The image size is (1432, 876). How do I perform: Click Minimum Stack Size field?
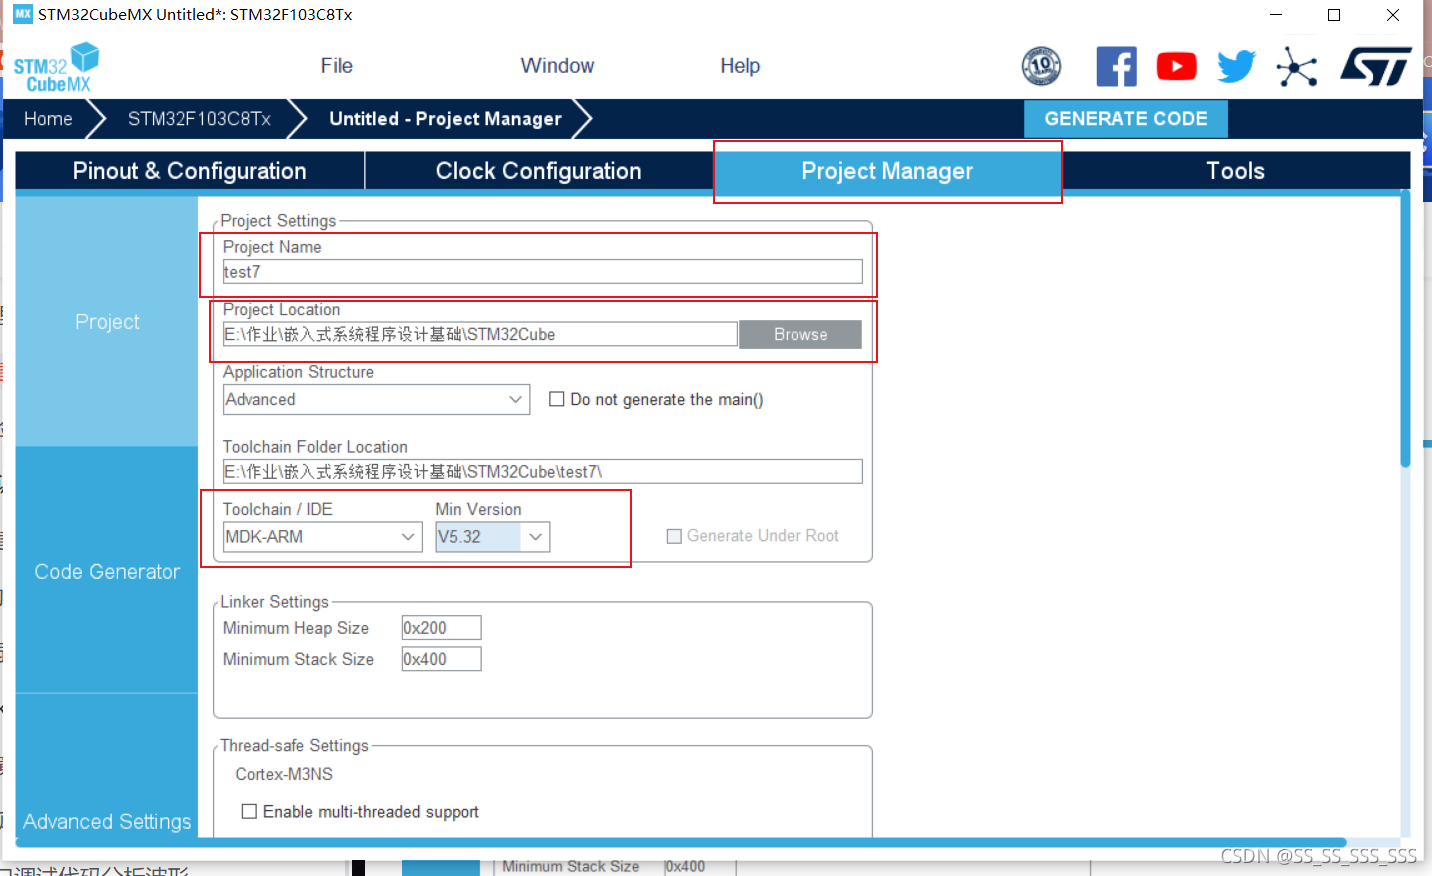pos(441,659)
